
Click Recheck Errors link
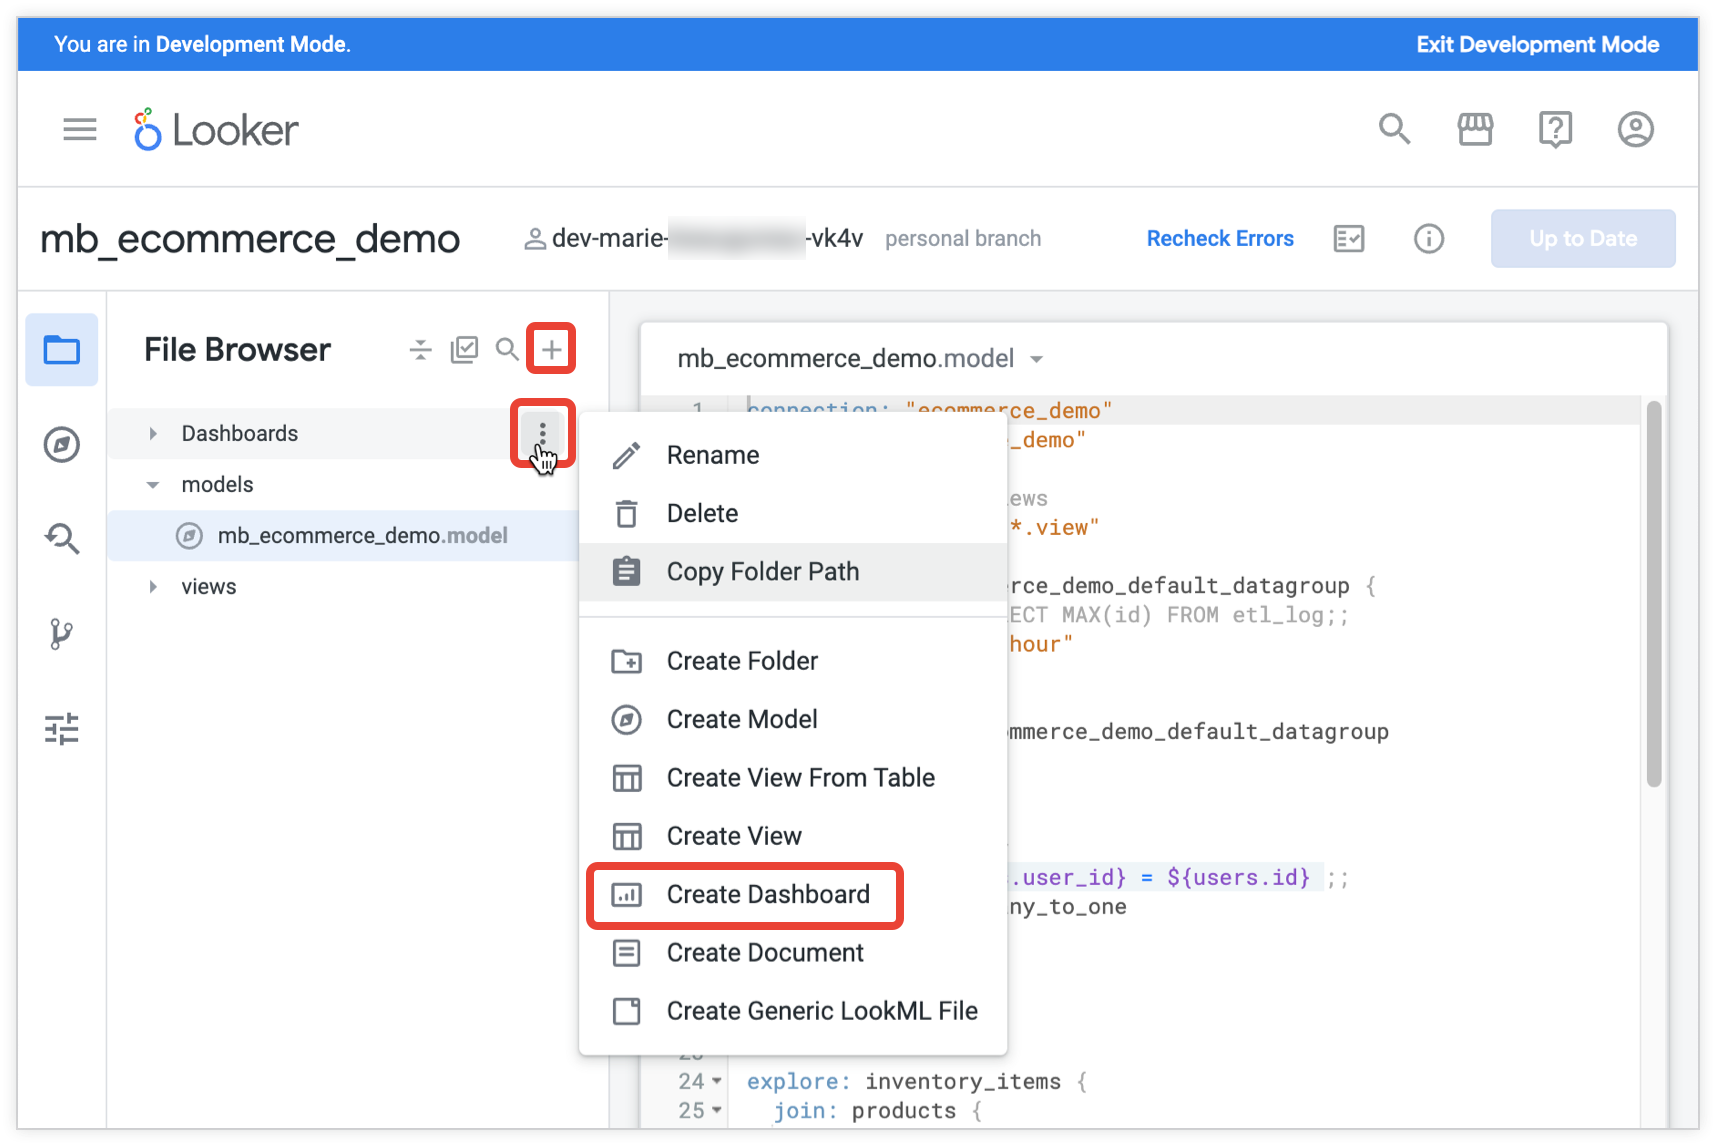coord(1219,239)
